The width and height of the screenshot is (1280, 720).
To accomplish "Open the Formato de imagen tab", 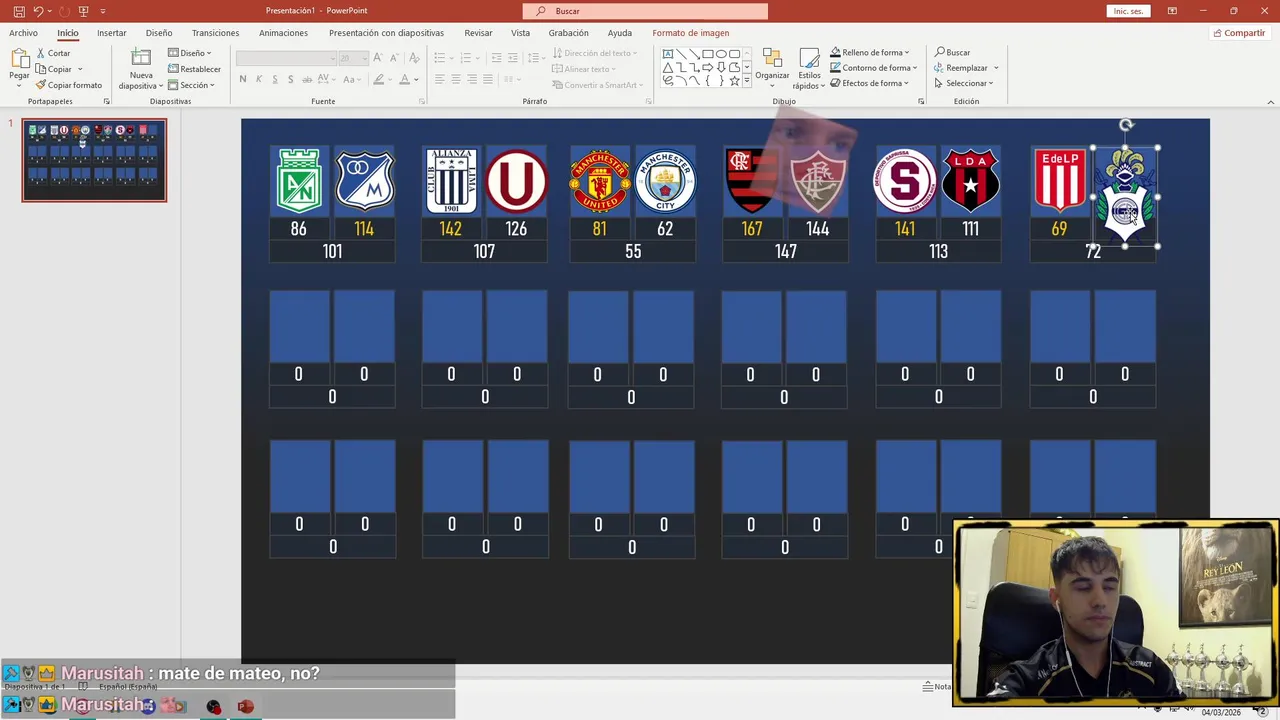I will click(691, 33).
